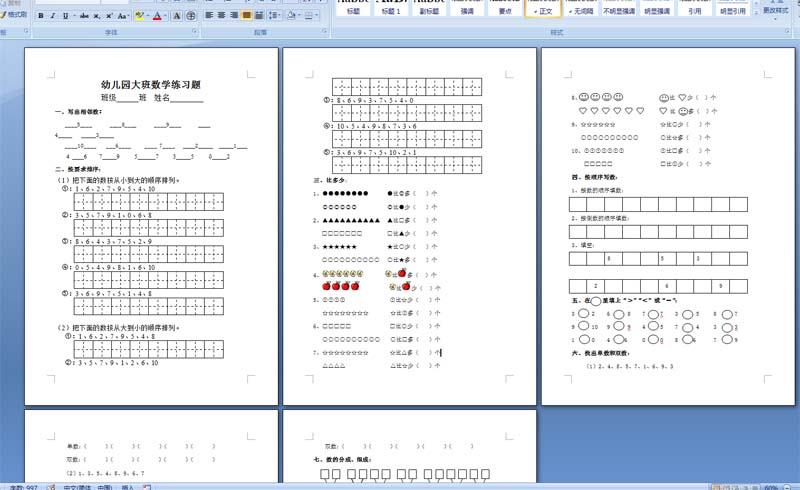Click the third page with 四、按顺序写数
This screenshot has height=490, width=800.
668,226
